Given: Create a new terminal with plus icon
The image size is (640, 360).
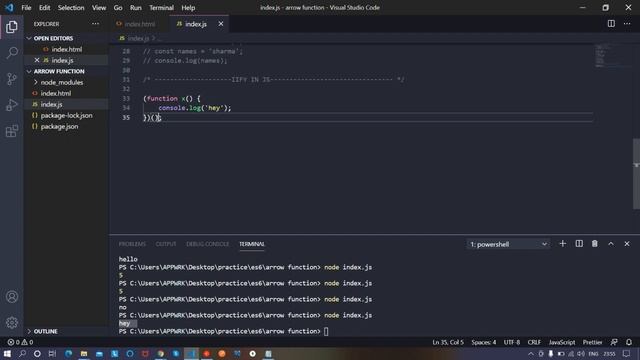Looking at the screenshot, I should [562, 244].
